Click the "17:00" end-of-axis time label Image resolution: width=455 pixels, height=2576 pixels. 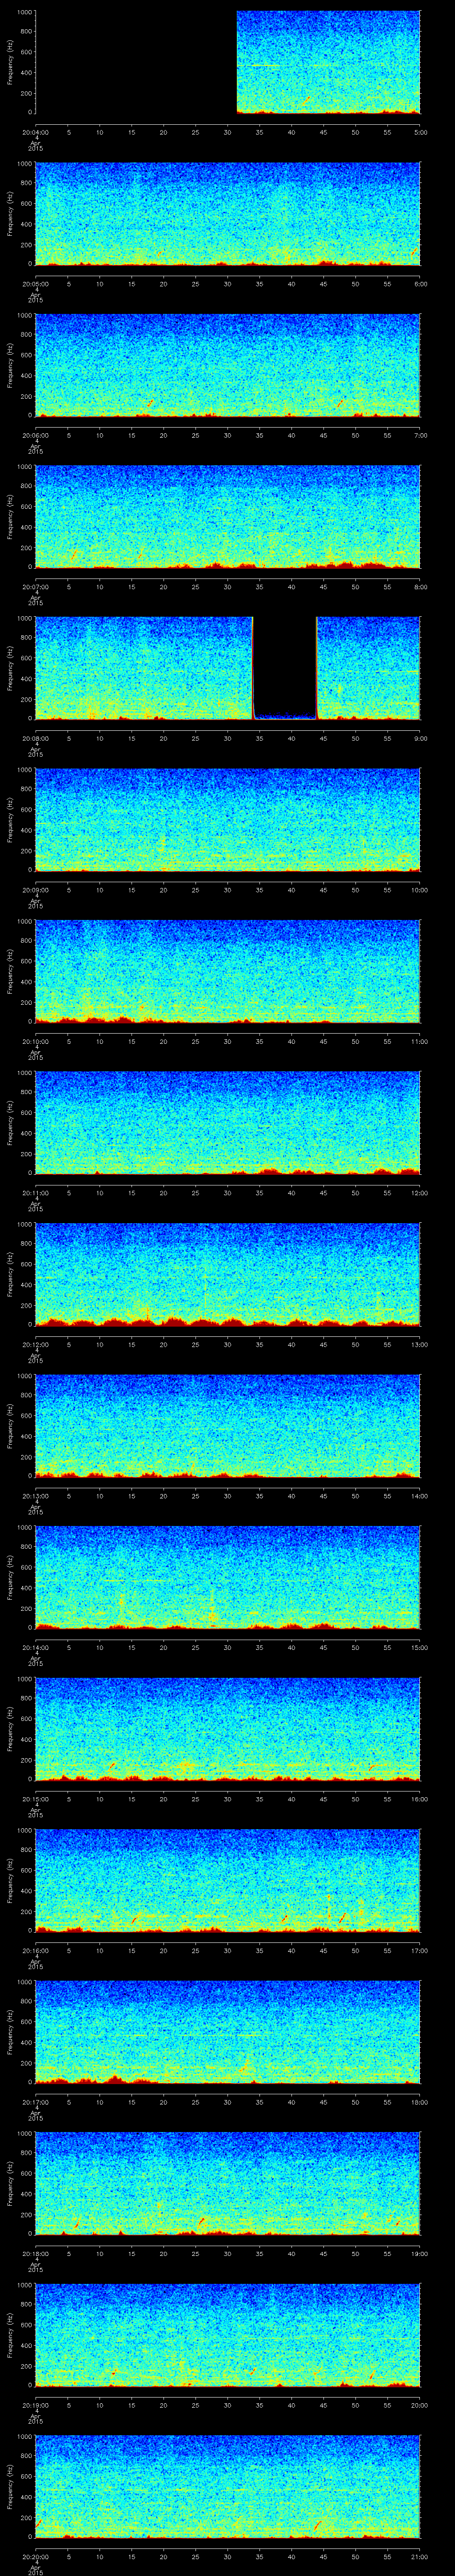[420, 1950]
